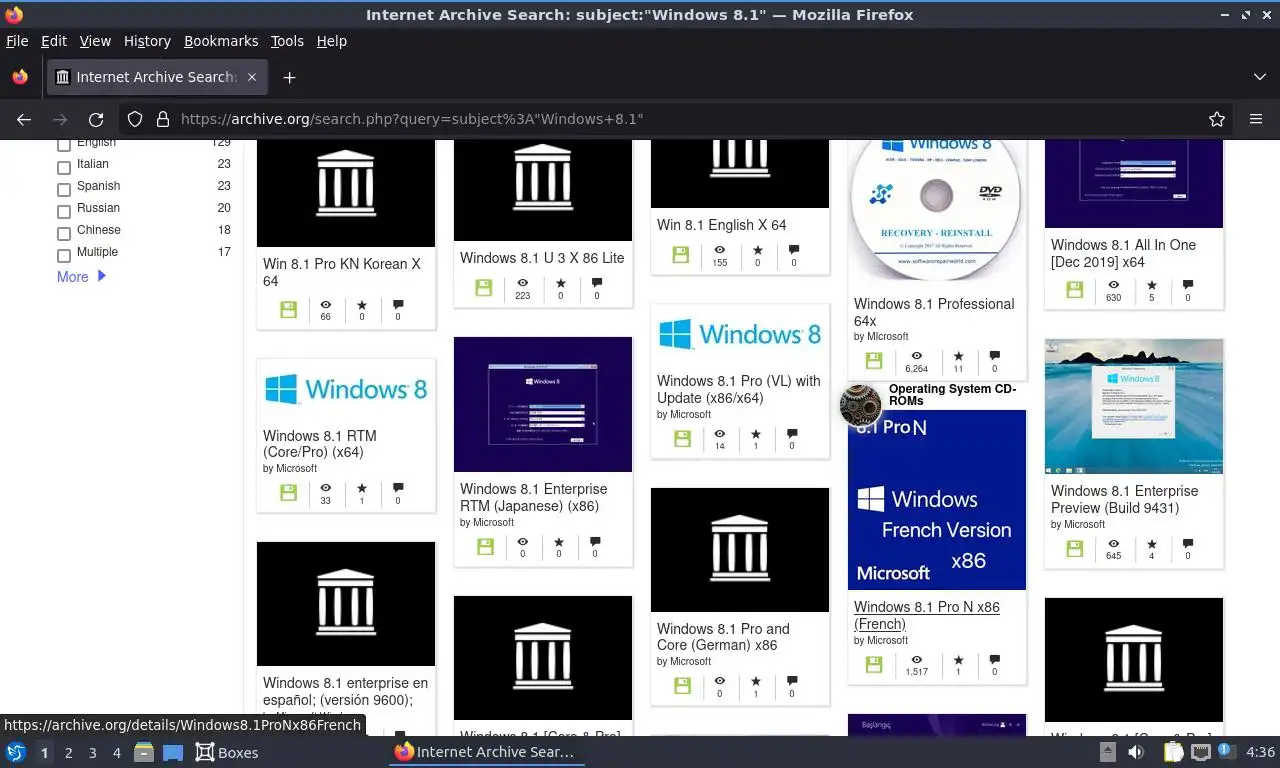Image resolution: width=1280 pixels, height=768 pixels.
Task: Open the file manager from taskbar
Action: pos(143,752)
